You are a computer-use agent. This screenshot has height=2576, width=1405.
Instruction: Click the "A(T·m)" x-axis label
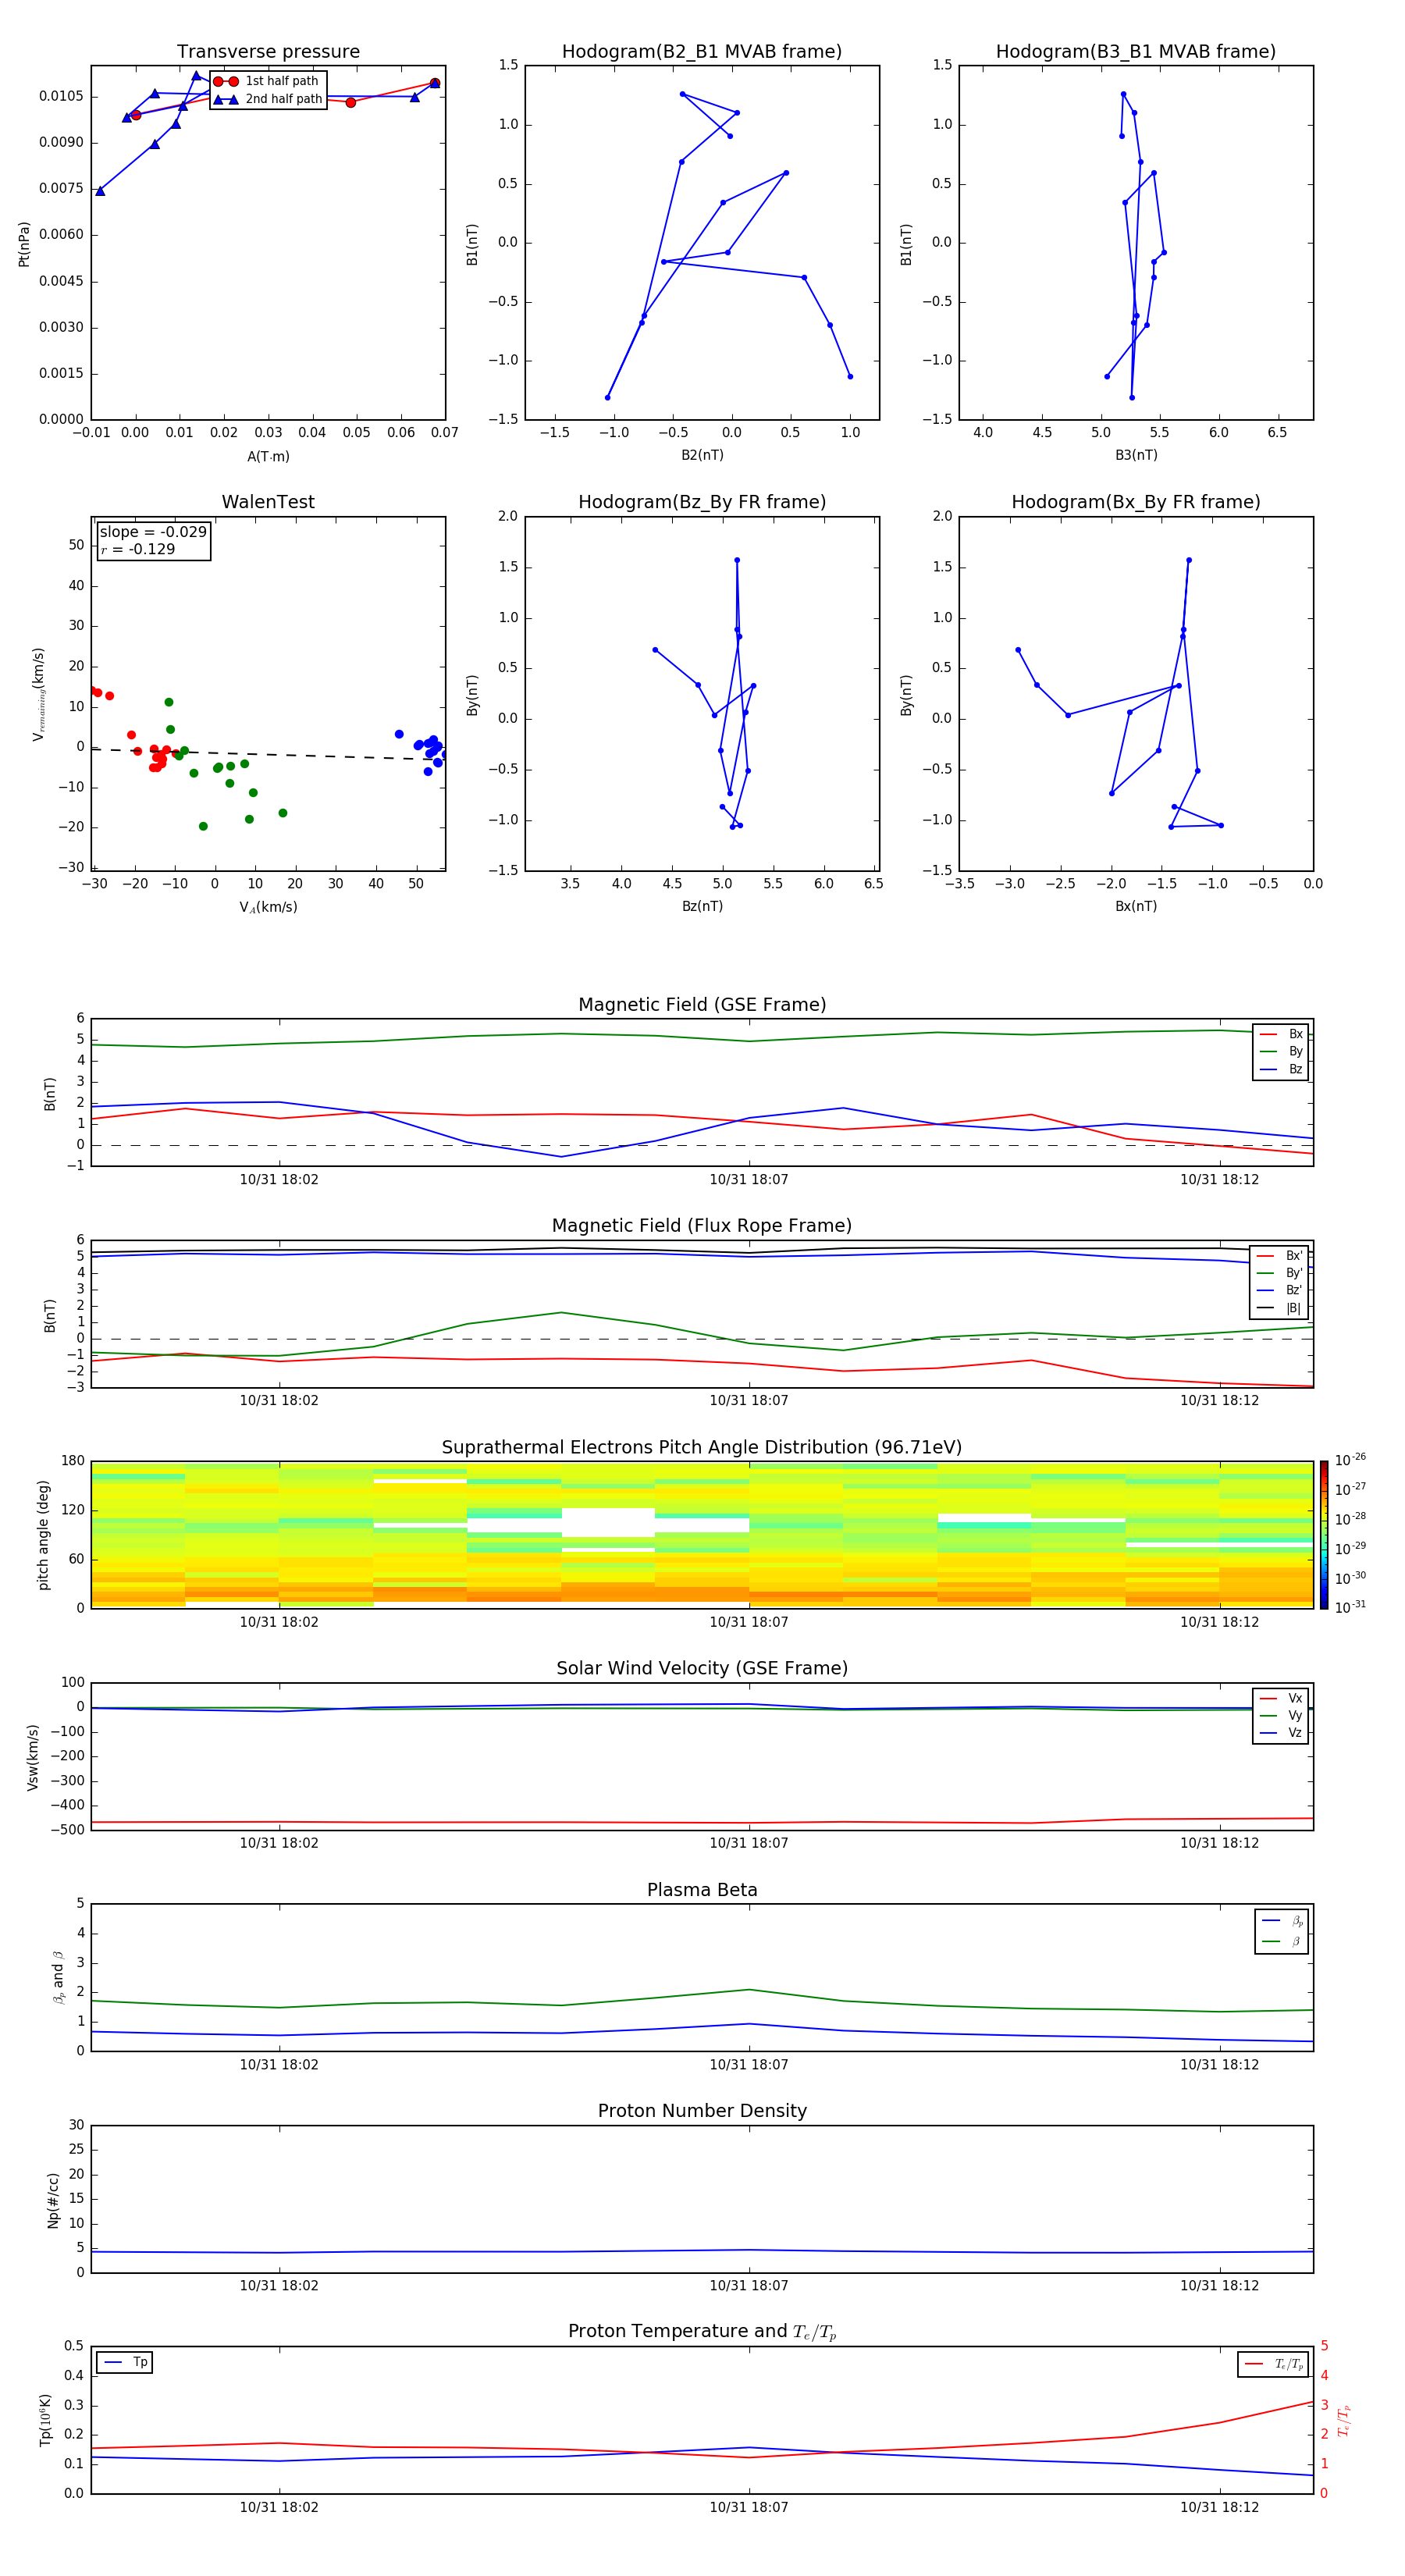point(268,456)
